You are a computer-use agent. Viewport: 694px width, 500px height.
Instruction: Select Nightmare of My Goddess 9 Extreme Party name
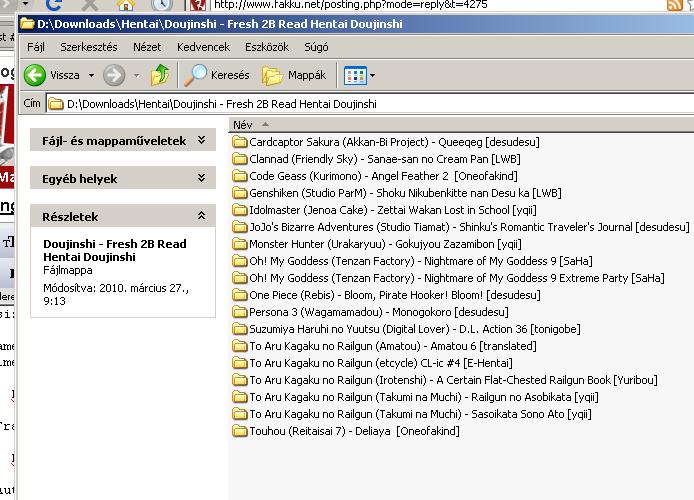[457, 278]
